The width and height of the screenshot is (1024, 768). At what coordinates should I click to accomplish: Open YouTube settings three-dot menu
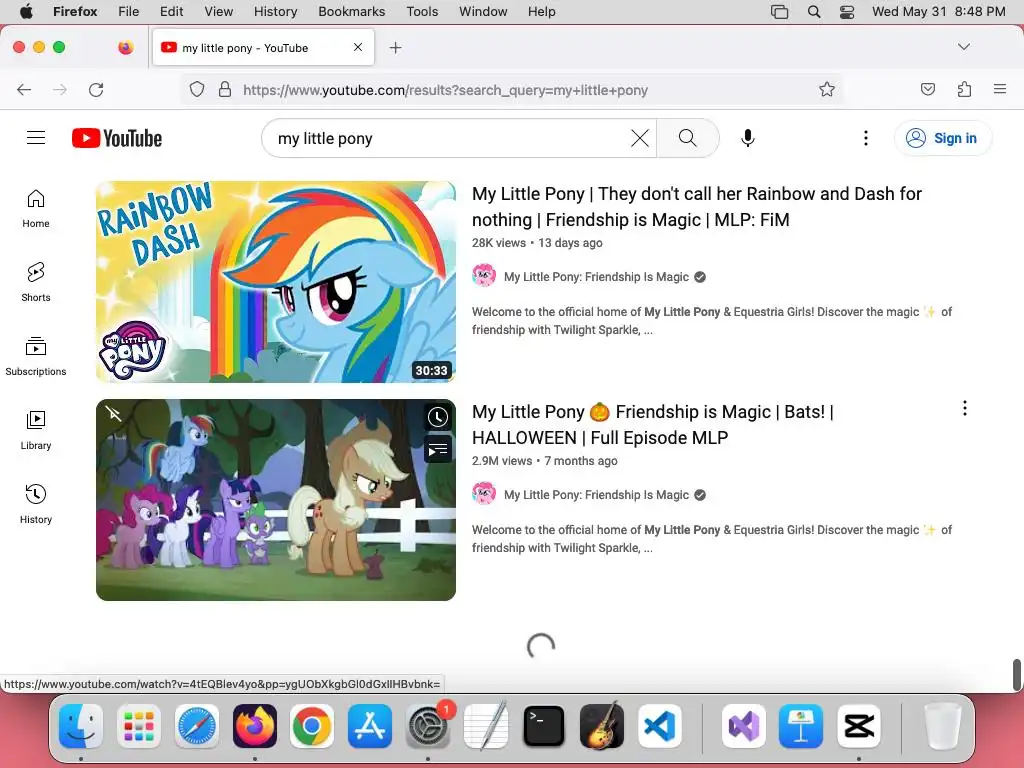point(866,138)
